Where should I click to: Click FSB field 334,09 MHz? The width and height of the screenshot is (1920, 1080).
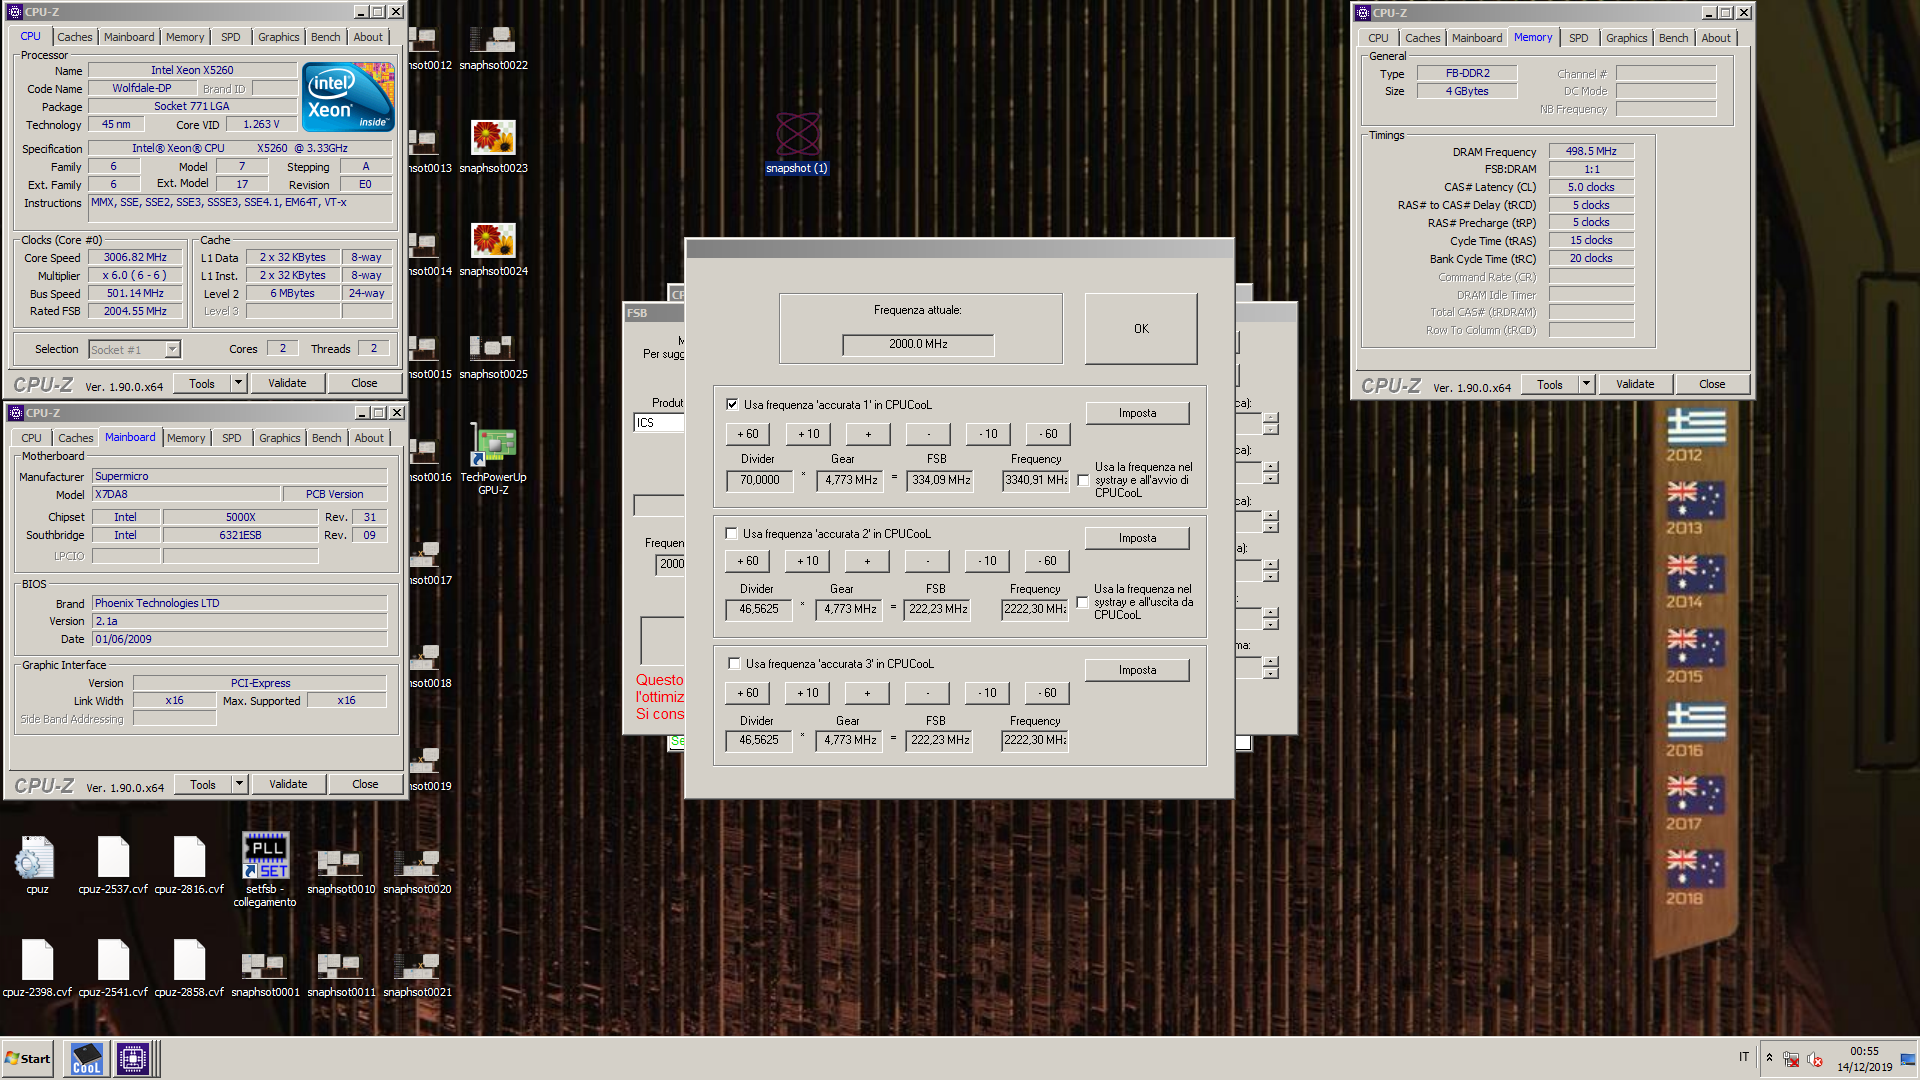940,480
